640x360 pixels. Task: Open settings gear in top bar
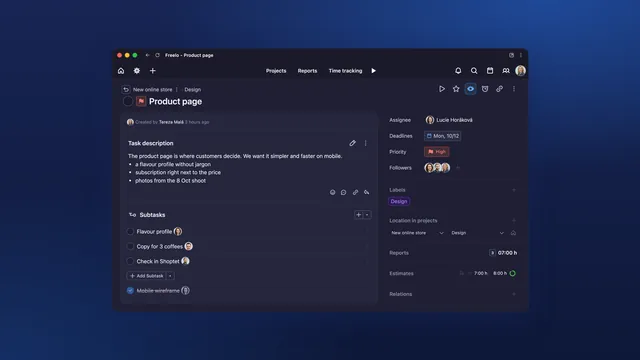pyautogui.click(x=137, y=71)
